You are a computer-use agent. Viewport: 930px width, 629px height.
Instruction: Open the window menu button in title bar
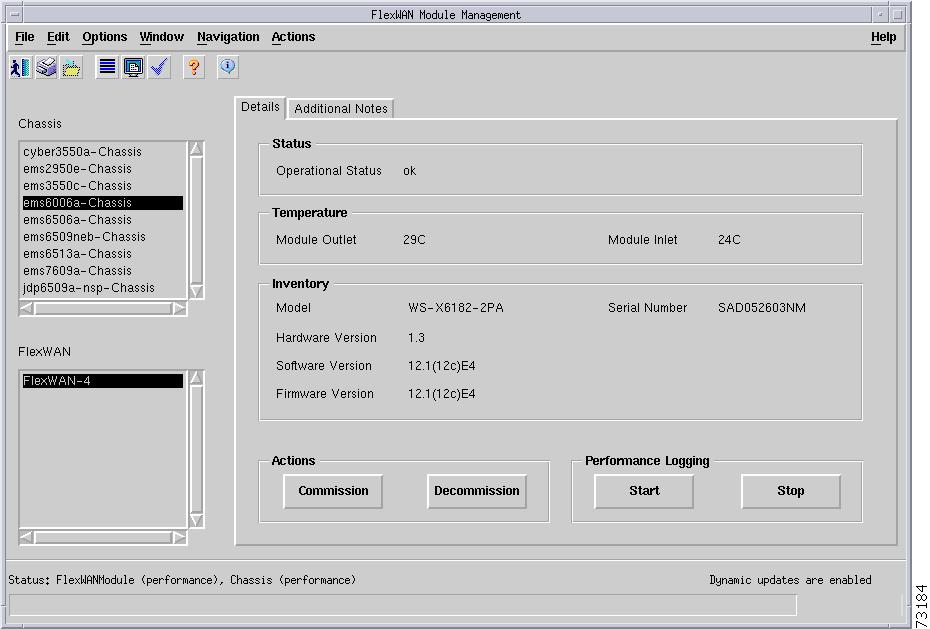tap(15, 14)
